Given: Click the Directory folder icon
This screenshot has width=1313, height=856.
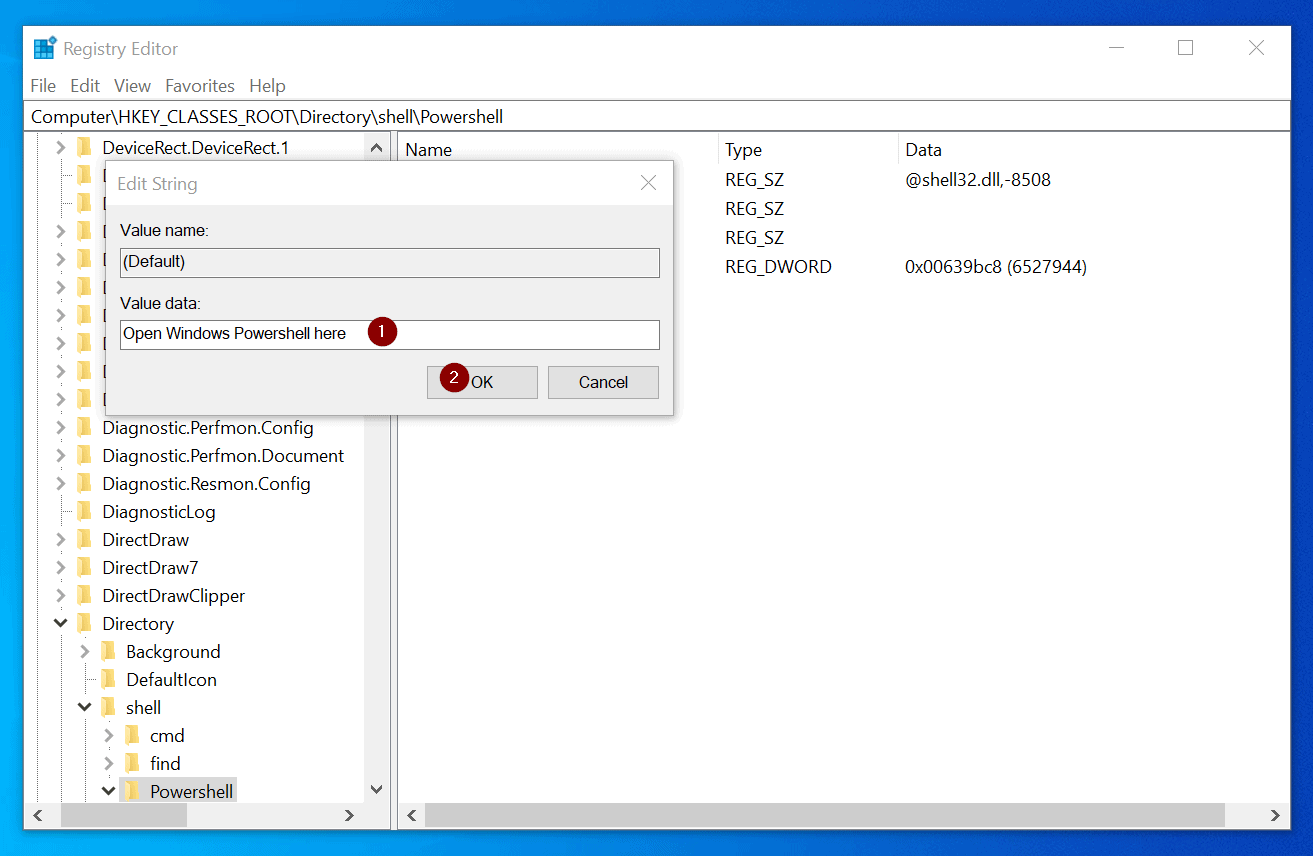Looking at the screenshot, I should click(x=85, y=624).
